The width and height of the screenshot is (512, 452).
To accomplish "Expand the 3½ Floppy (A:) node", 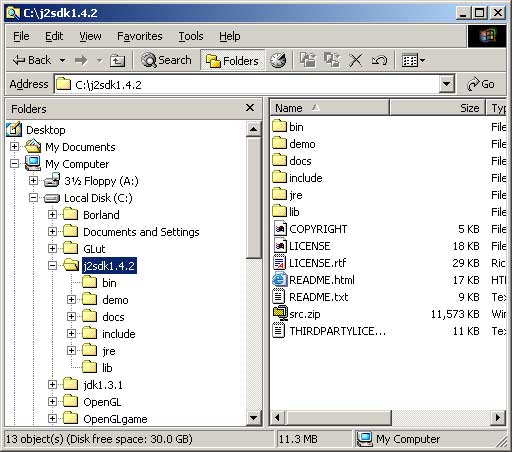I will tap(33, 181).
